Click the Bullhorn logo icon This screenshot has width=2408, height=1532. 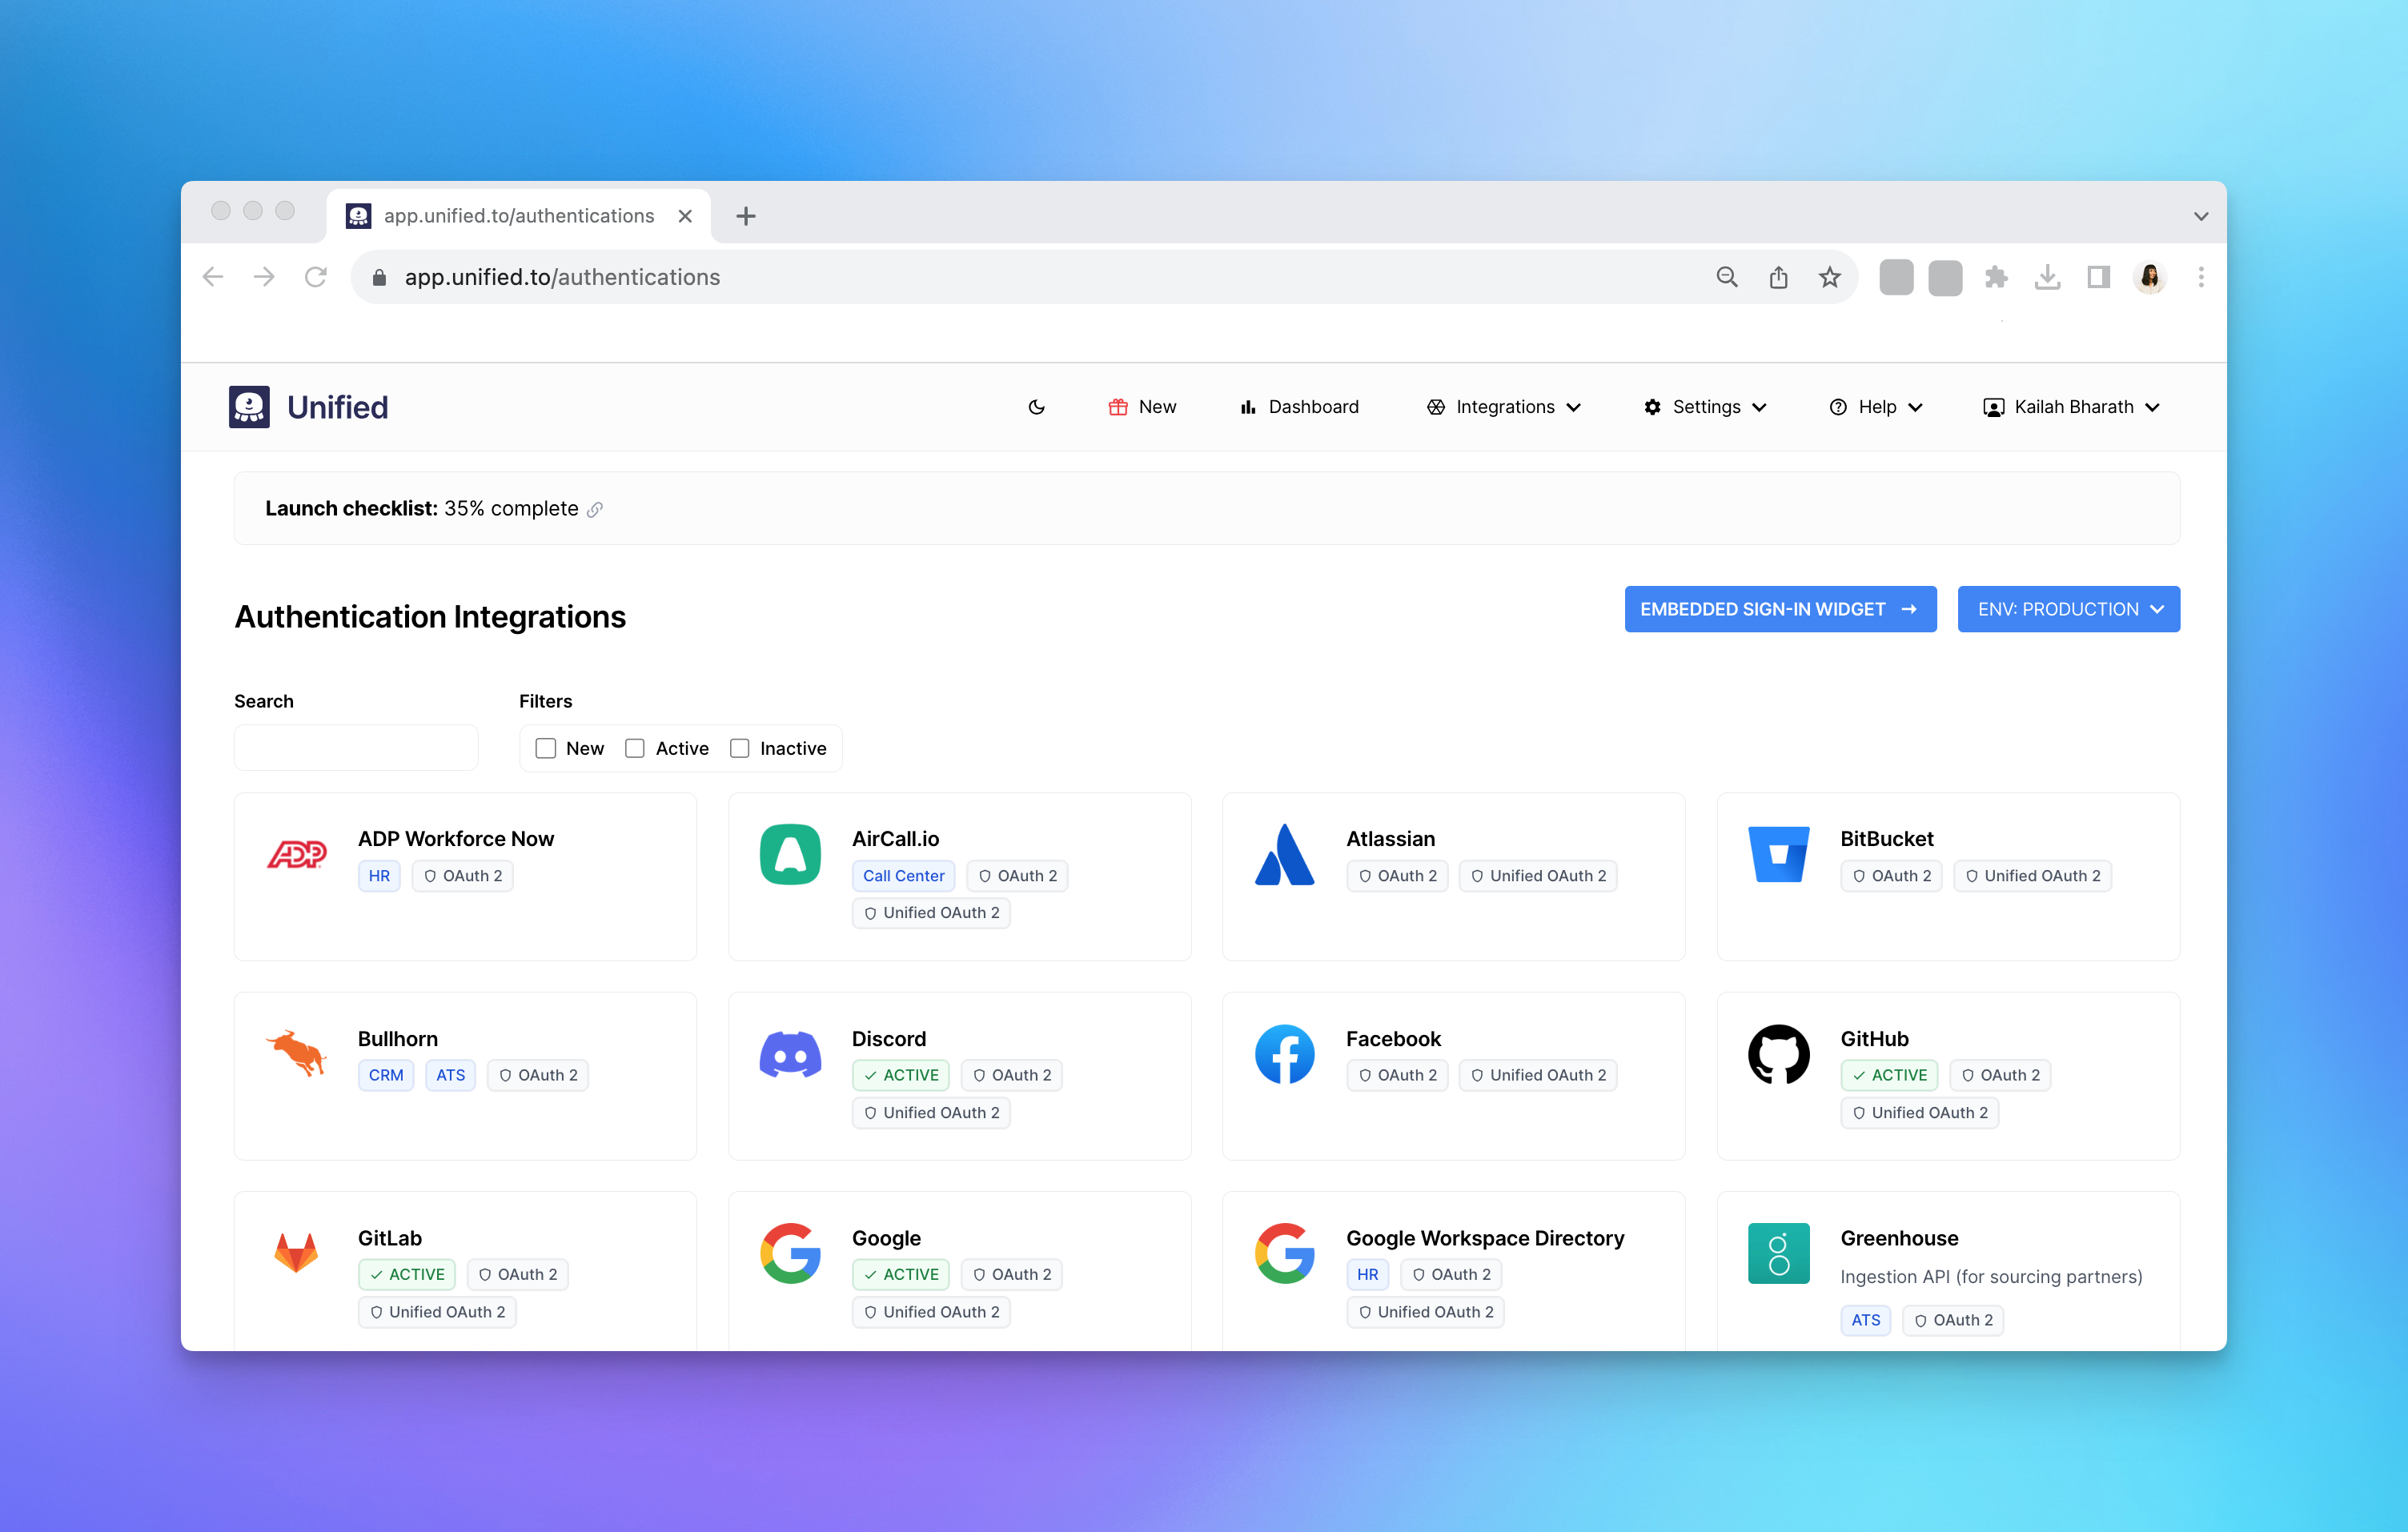point(296,1054)
